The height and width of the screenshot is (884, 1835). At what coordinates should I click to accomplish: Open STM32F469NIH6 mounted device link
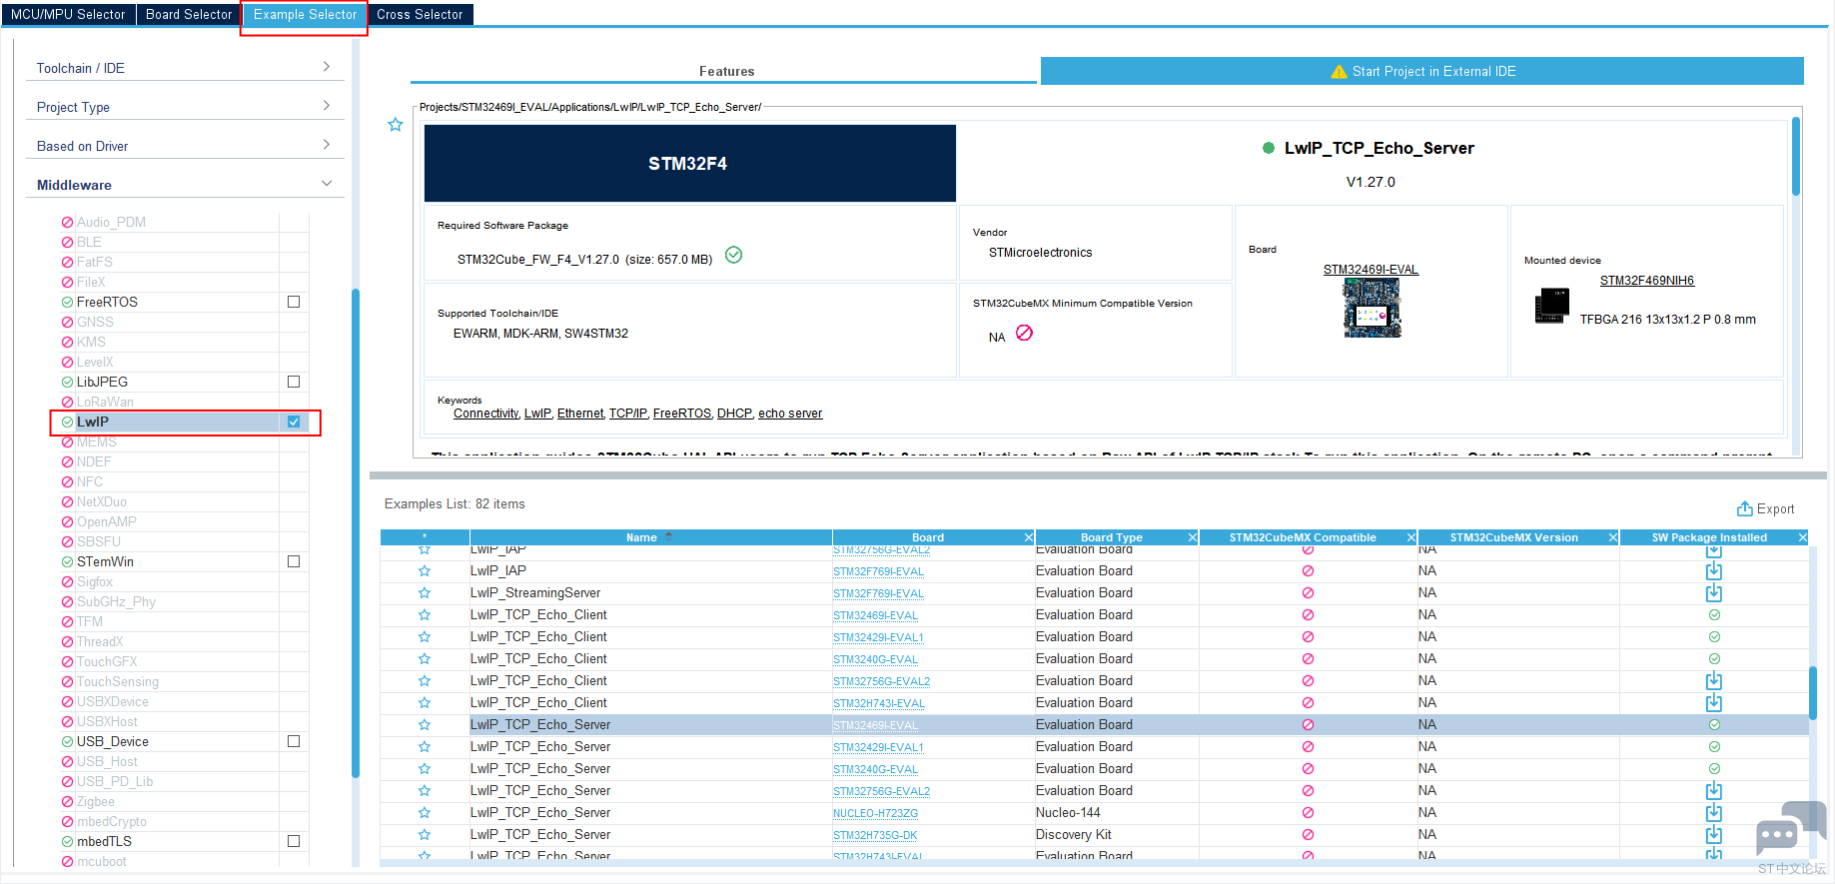(x=1647, y=281)
